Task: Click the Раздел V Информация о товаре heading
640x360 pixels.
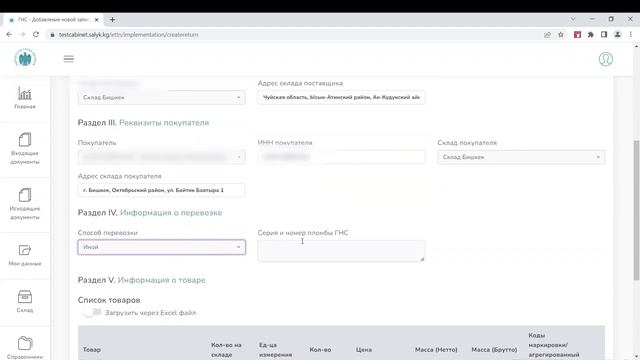Action: 142,280
